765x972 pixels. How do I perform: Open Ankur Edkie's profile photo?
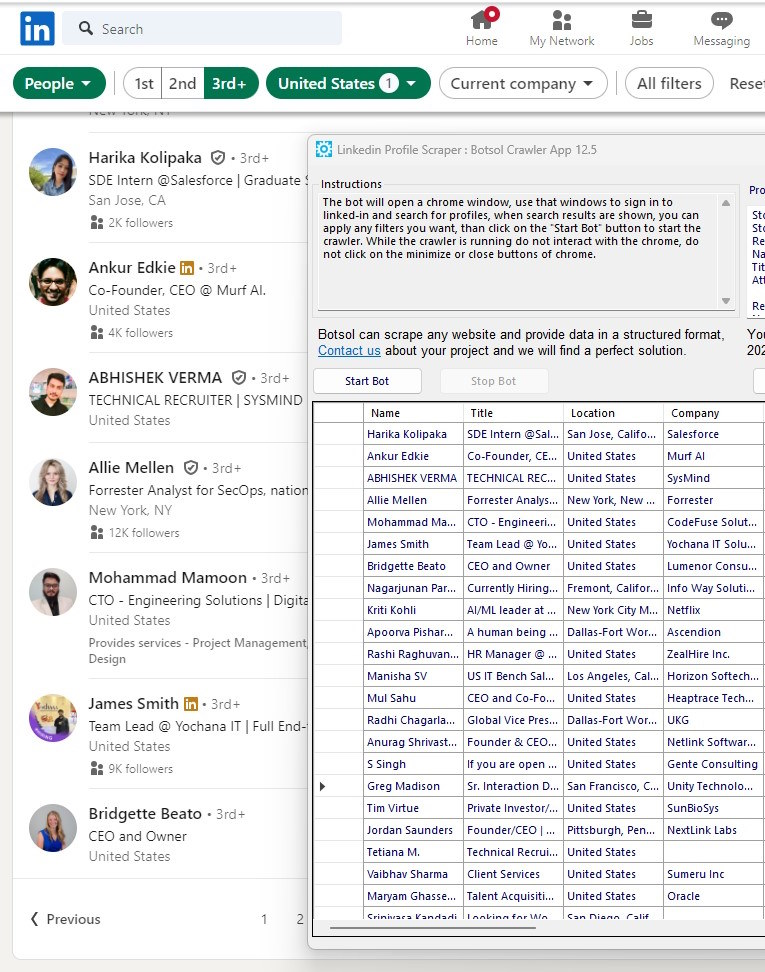tap(53, 282)
